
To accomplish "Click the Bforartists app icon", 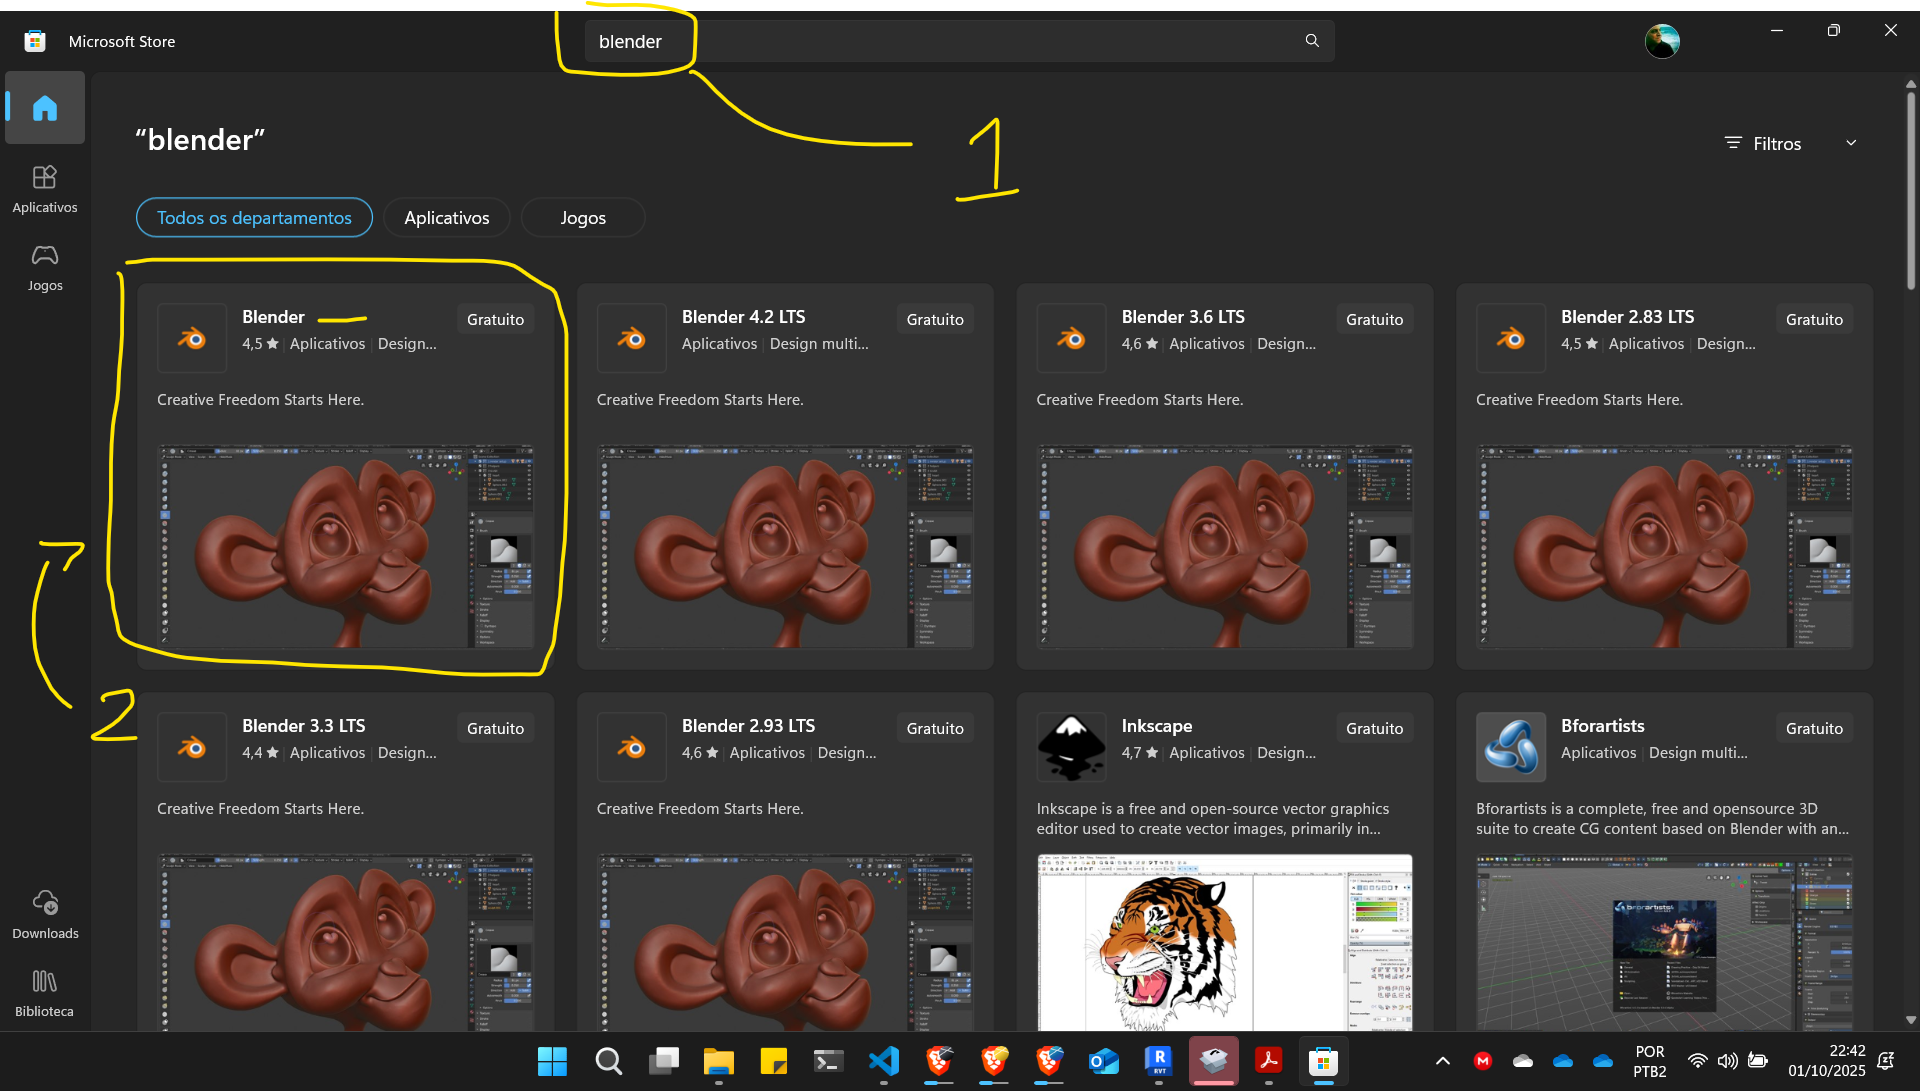I will click(1510, 746).
